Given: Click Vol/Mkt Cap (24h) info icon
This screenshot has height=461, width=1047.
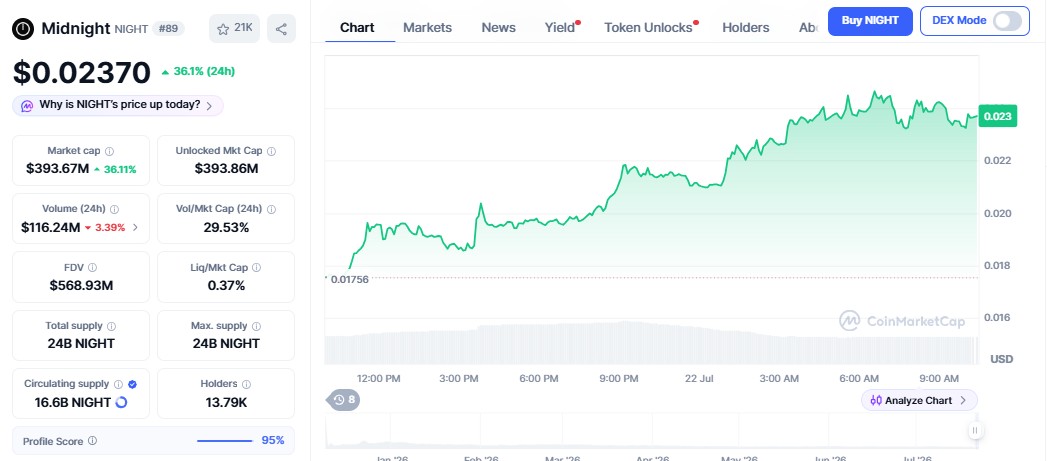Looking at the screenshot, I should pos(271,209).
